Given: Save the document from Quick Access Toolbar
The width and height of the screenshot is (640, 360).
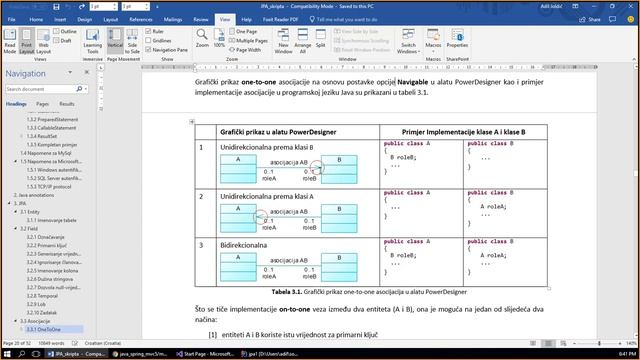Looking at the screenshot, I should pos(56,7).
